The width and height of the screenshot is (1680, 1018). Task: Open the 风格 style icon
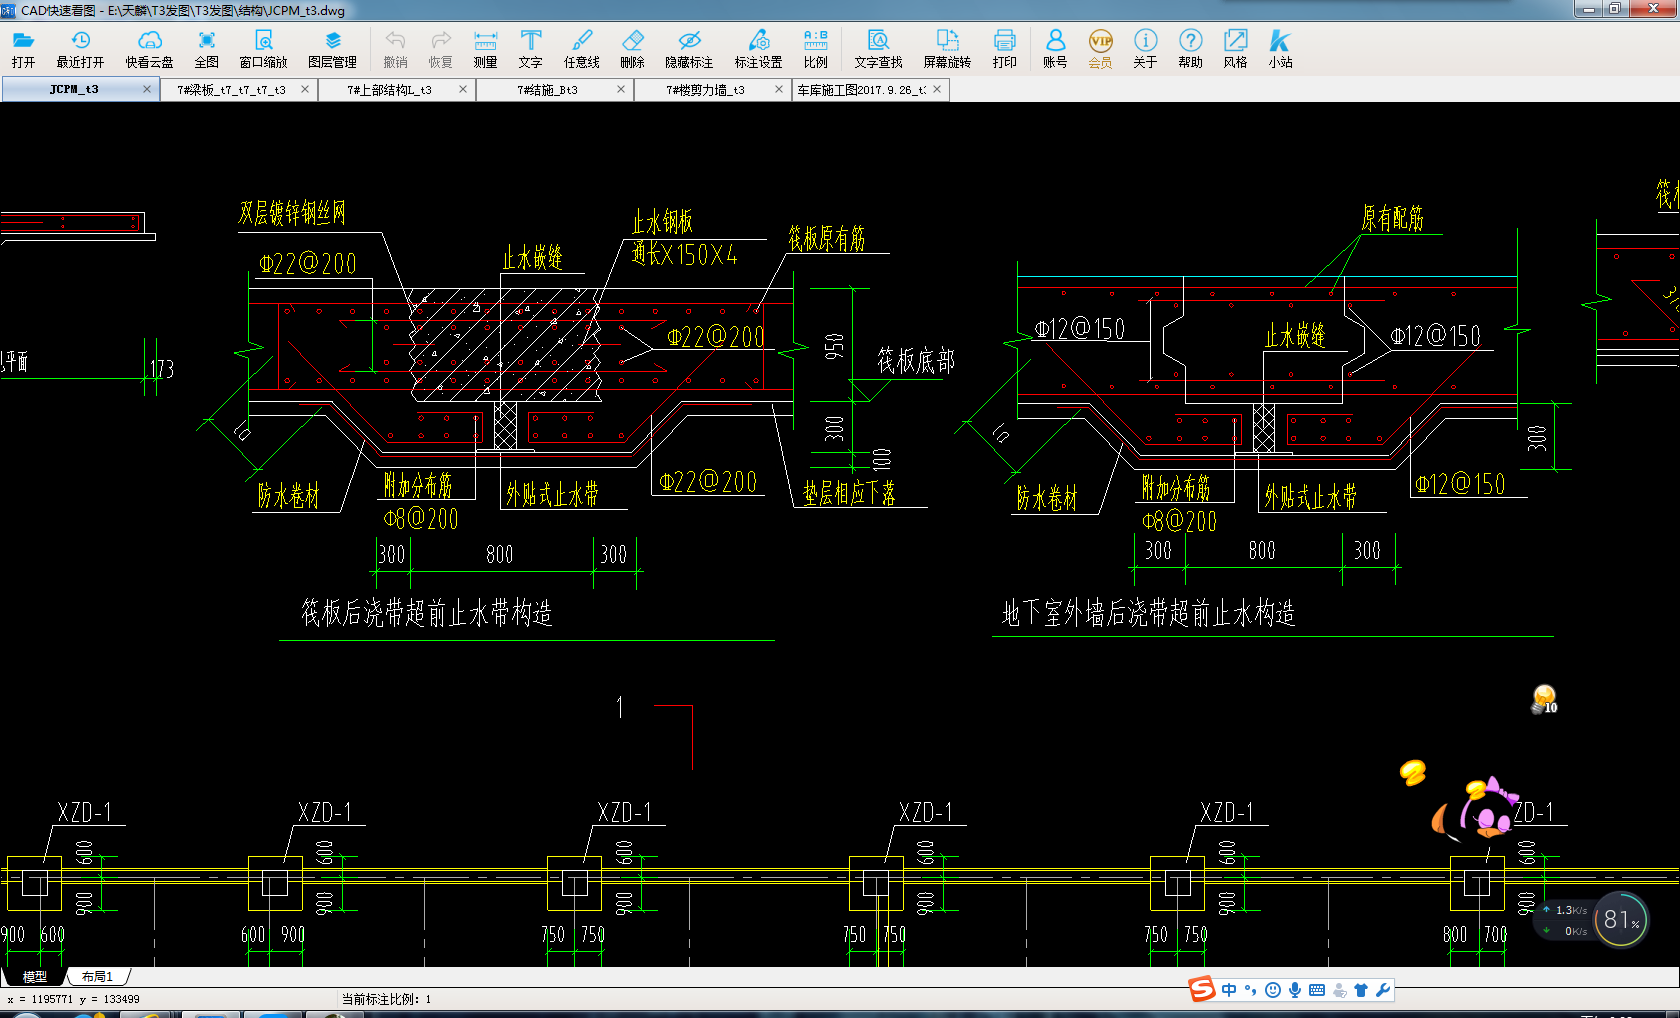[x=1235, y=48]
